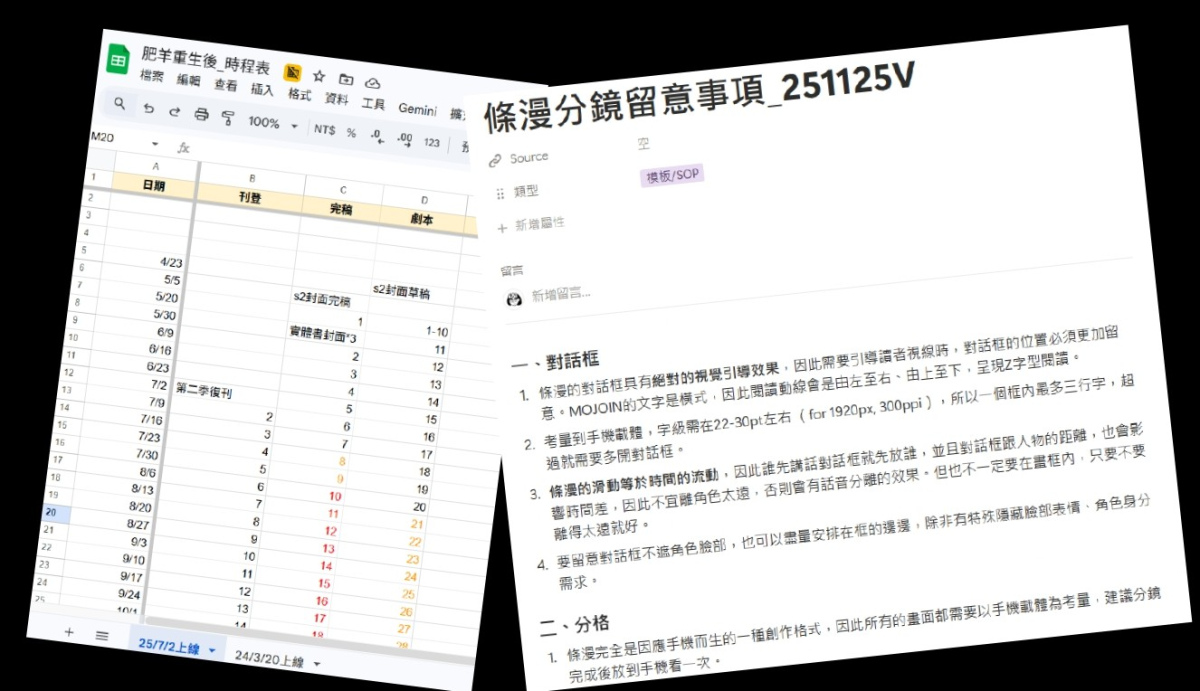Open the all sheets list icon
1200x691 pixels.
point(101,635)
